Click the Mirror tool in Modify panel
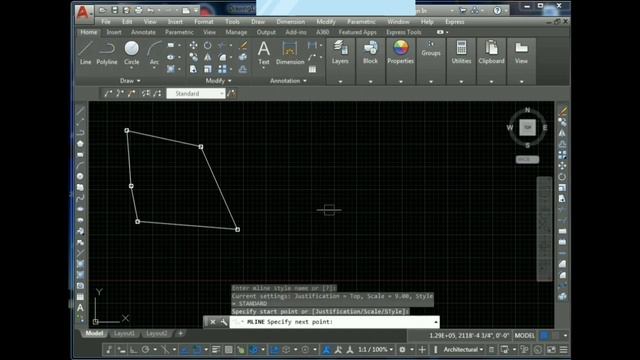The image size is (640, 360). 208,57
